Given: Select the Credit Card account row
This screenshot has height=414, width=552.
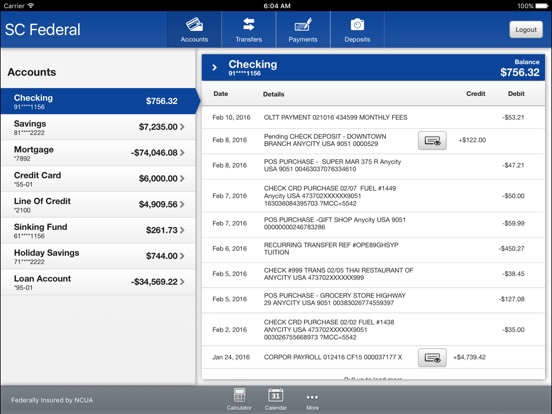Looking at the screenshot, I should tap(98, 179).
